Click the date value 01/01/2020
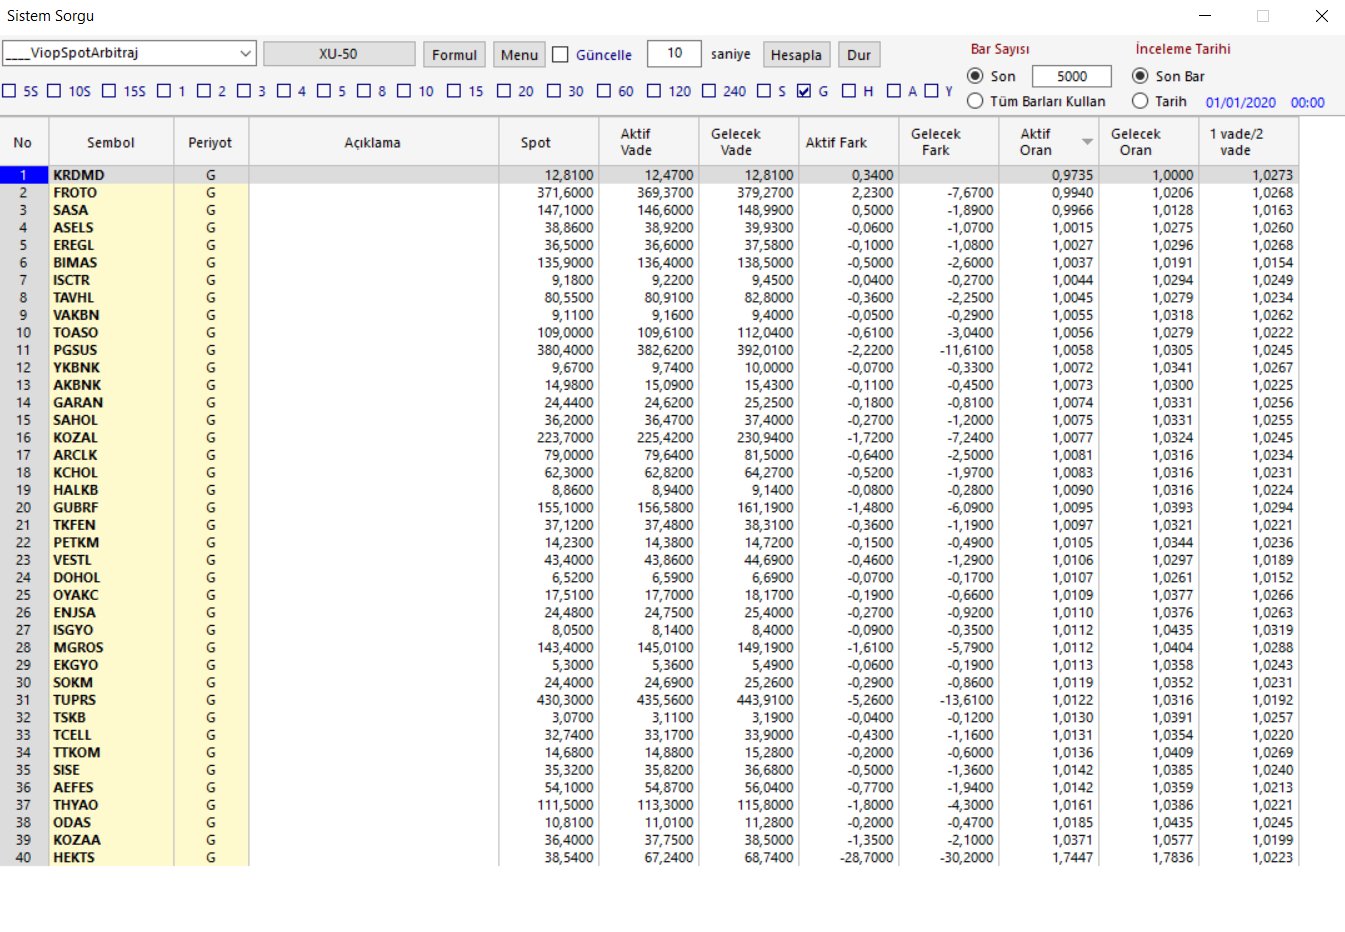Viewport: 1345px width, 932px height. [1240, 102]
